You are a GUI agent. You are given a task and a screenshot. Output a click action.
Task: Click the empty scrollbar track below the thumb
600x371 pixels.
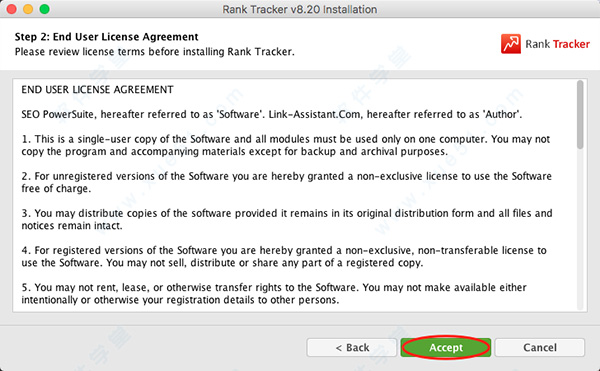click(580, 229)
